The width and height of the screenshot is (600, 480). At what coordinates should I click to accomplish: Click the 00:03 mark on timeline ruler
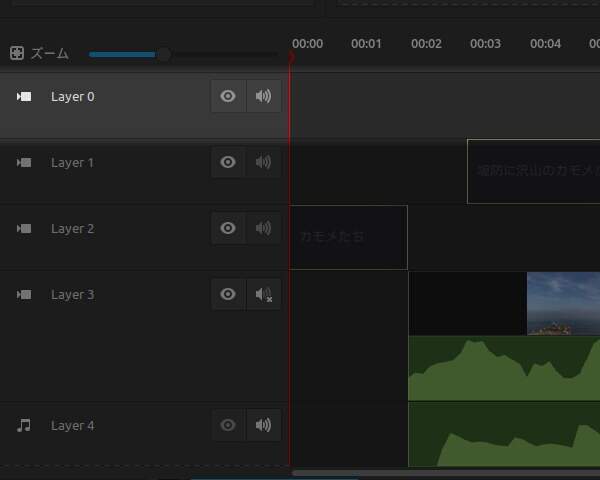click(x=485, y=44)
